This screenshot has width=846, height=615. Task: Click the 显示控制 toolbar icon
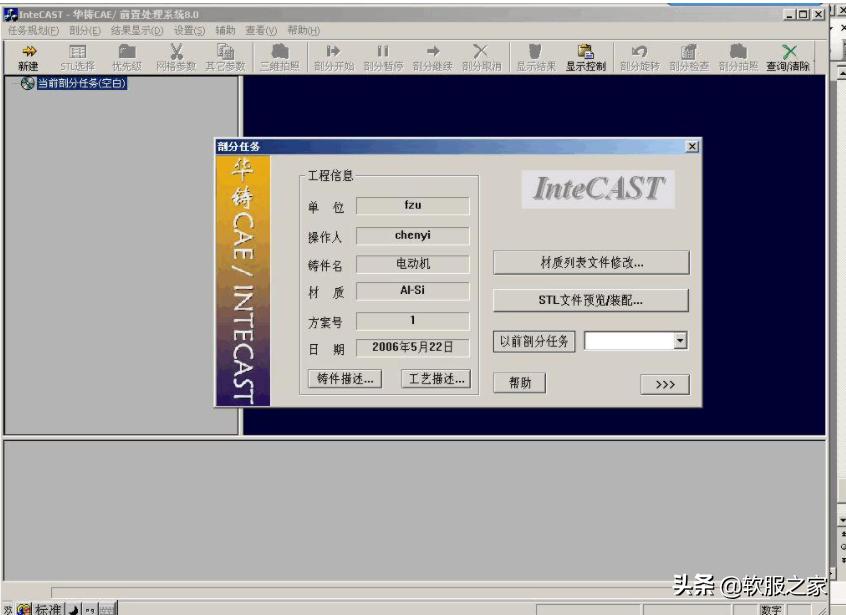click(x=585, y=52)
